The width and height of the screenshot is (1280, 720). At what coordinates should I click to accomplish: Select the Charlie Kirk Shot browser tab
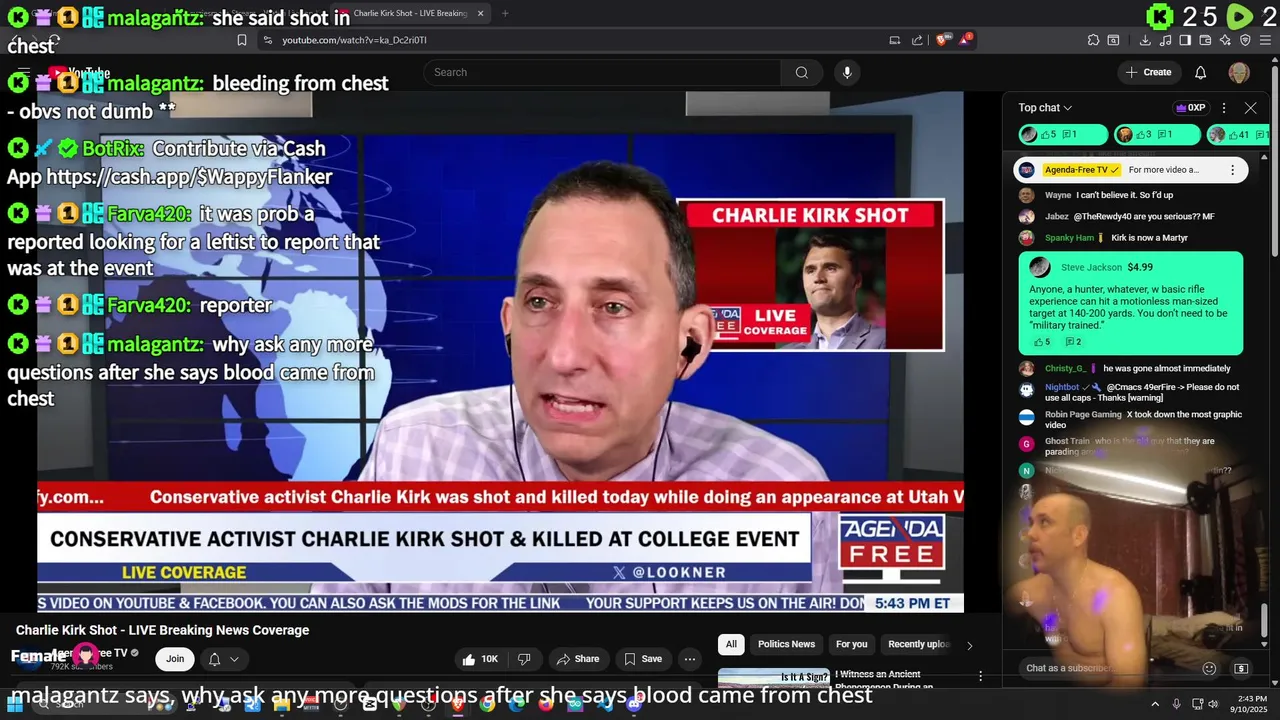(x=410, y=13)
